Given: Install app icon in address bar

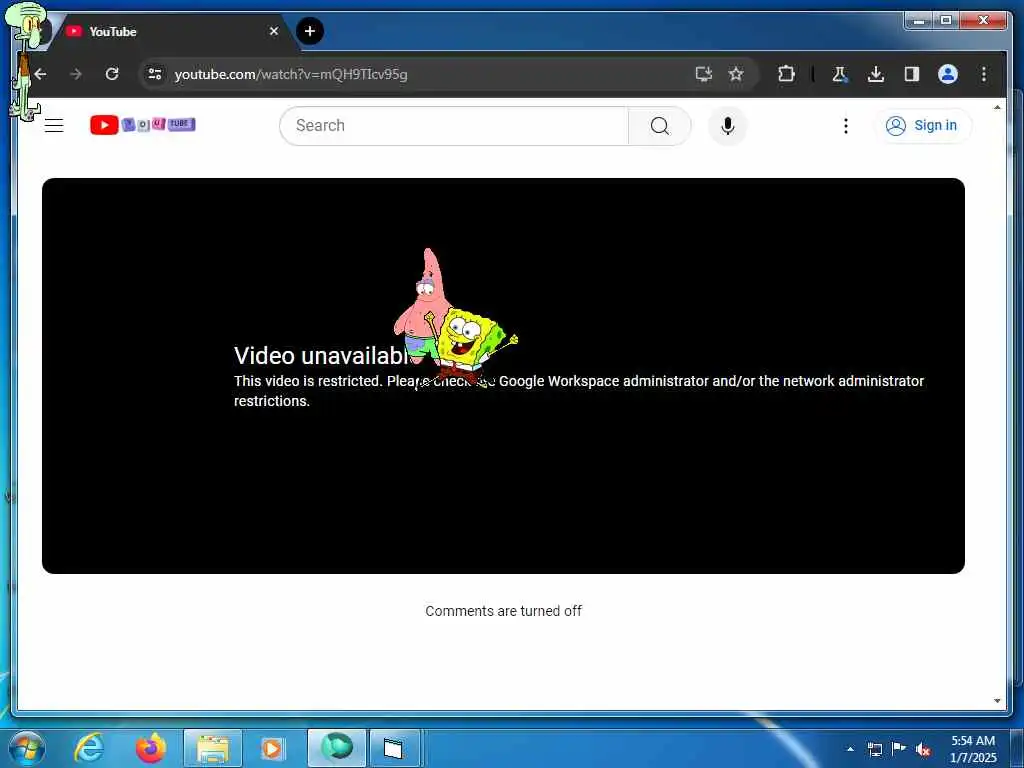Looking at the screenshot, I should [x=703, y=74].
